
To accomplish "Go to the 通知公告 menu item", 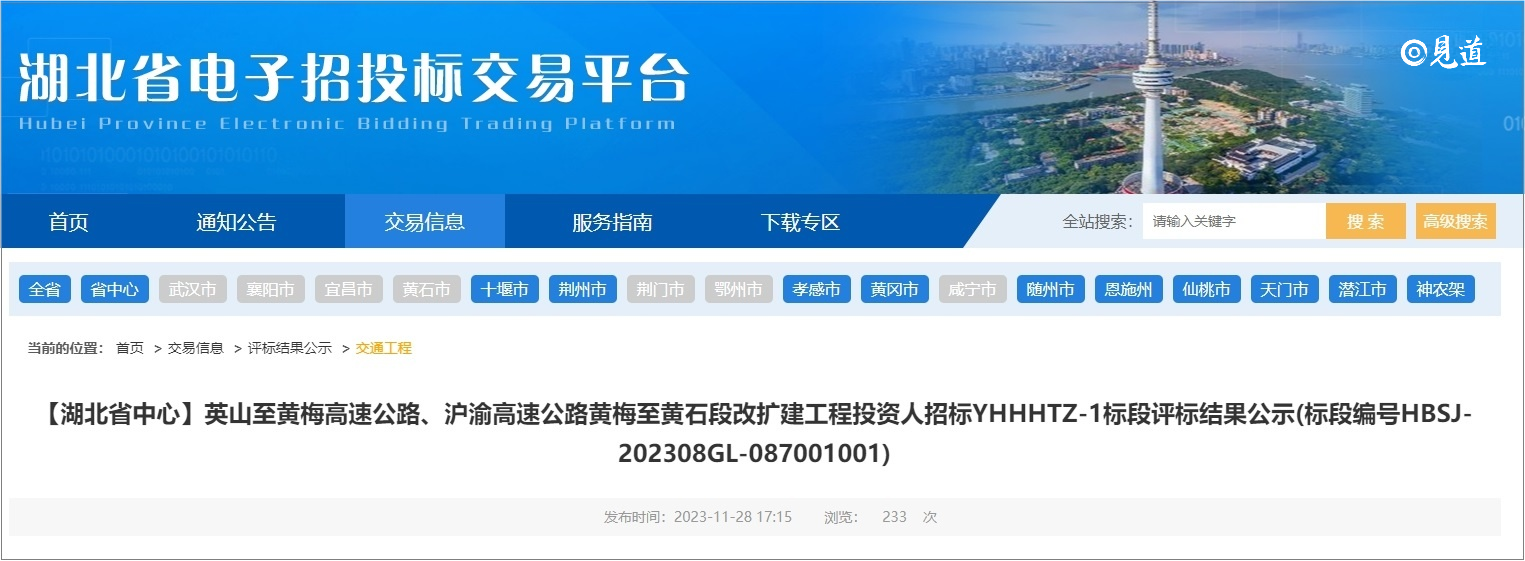I will tap(236, 222).
